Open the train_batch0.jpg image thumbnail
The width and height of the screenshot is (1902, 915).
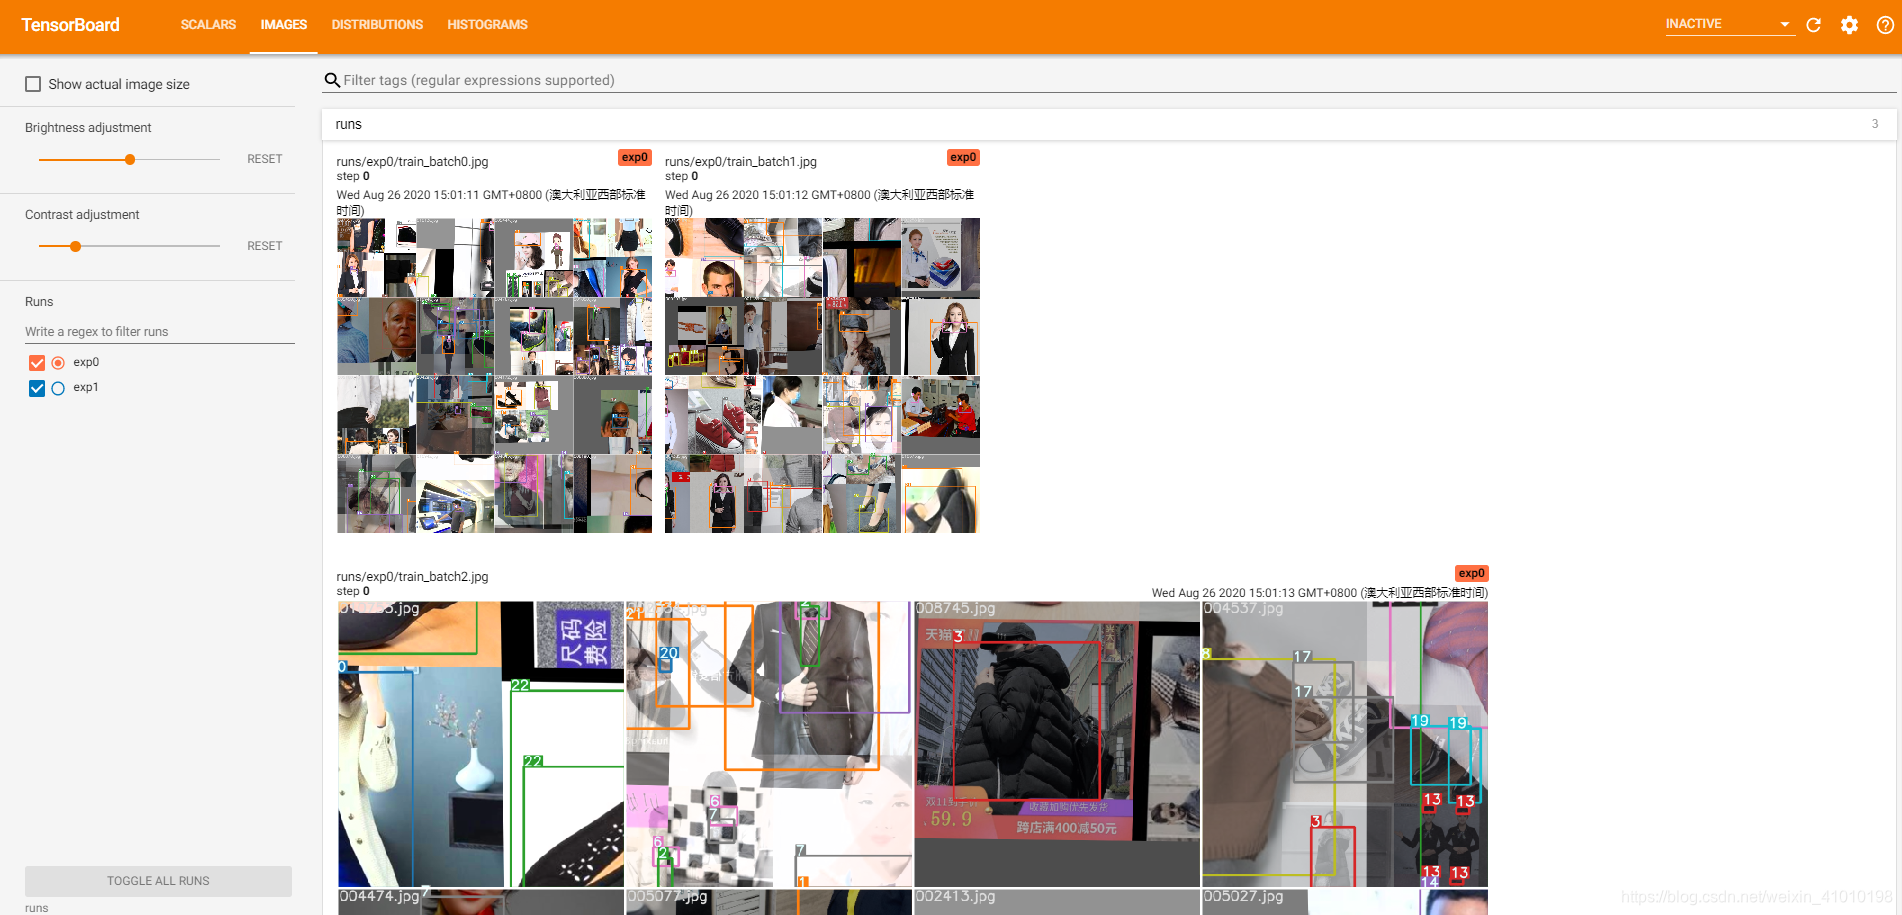pos(494,376)
